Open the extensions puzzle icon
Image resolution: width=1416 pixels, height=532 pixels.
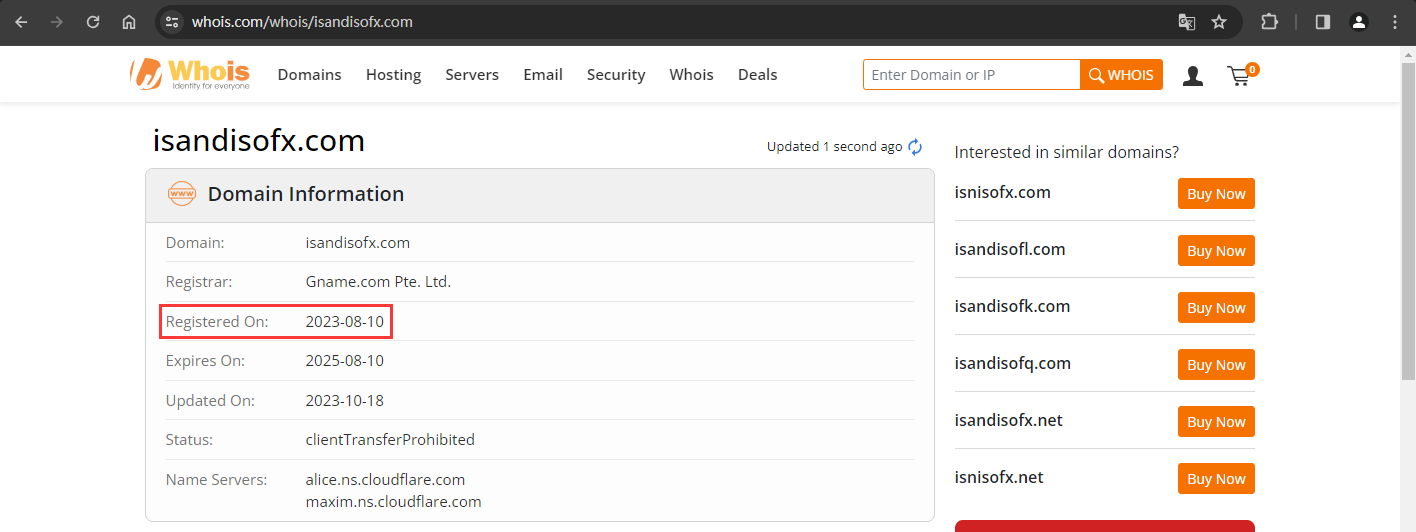coord(1269,22)
